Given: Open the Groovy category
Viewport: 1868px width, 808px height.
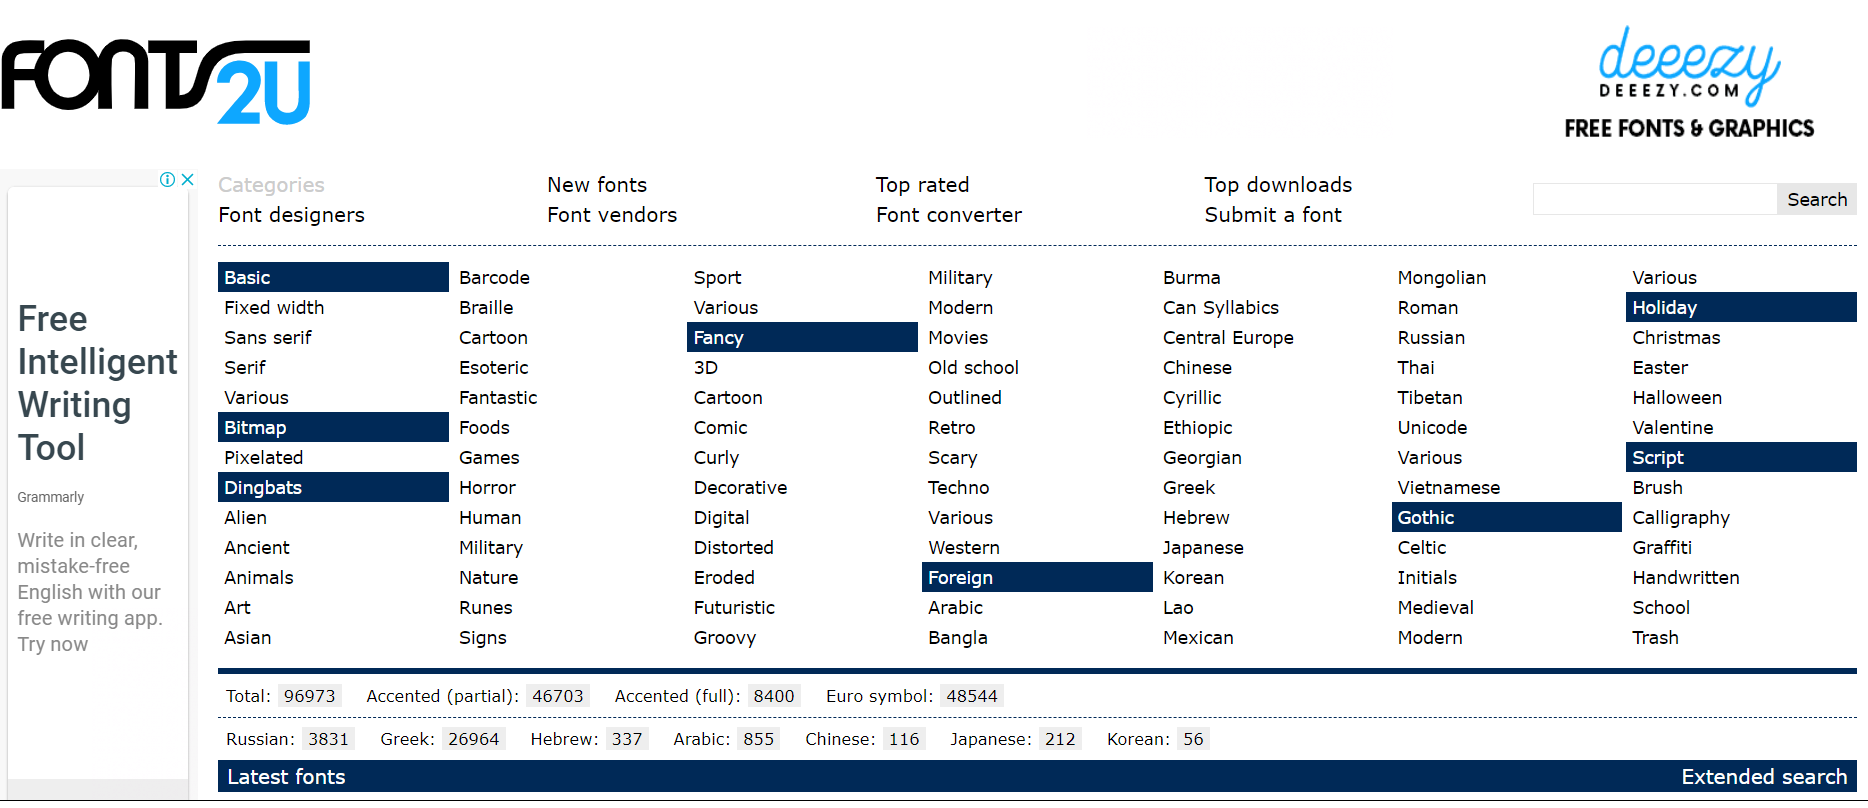Looking at the screenshot, I should (x=725, y=637).
